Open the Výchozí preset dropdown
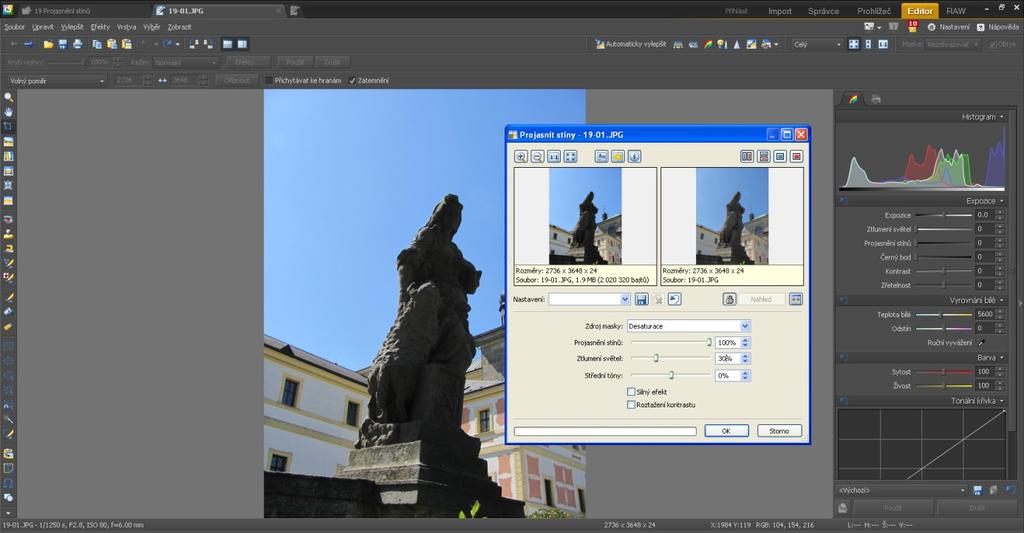Image resolution: width=1024 pixels, height=533 pixels. (901, 490)
